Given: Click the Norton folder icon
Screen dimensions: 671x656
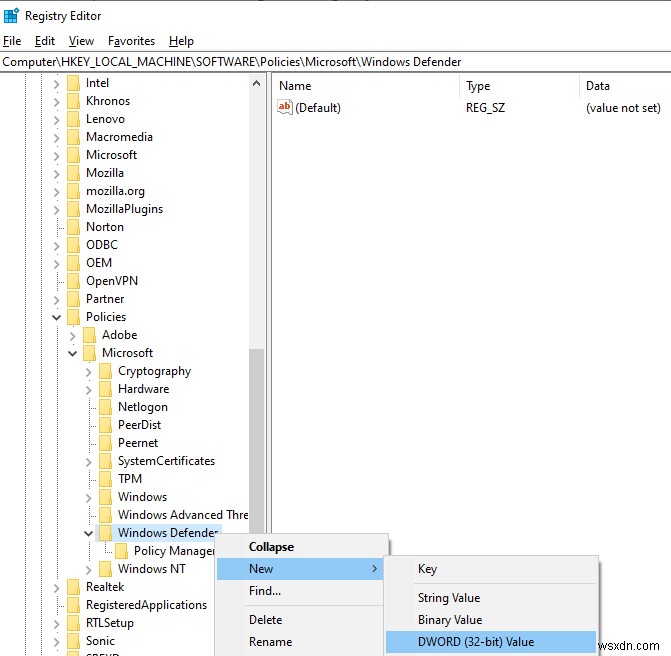Looking at the screenshot, I should tap(74, 227).
